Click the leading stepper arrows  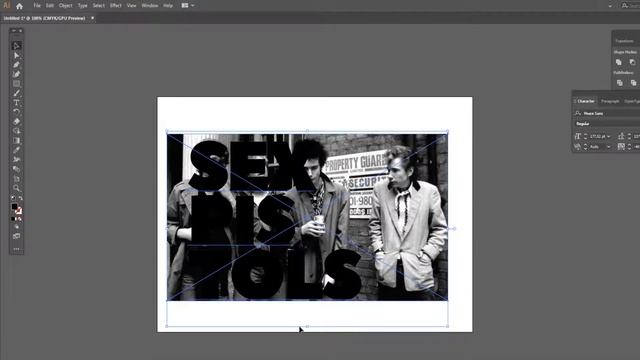[x=629, y=136]
